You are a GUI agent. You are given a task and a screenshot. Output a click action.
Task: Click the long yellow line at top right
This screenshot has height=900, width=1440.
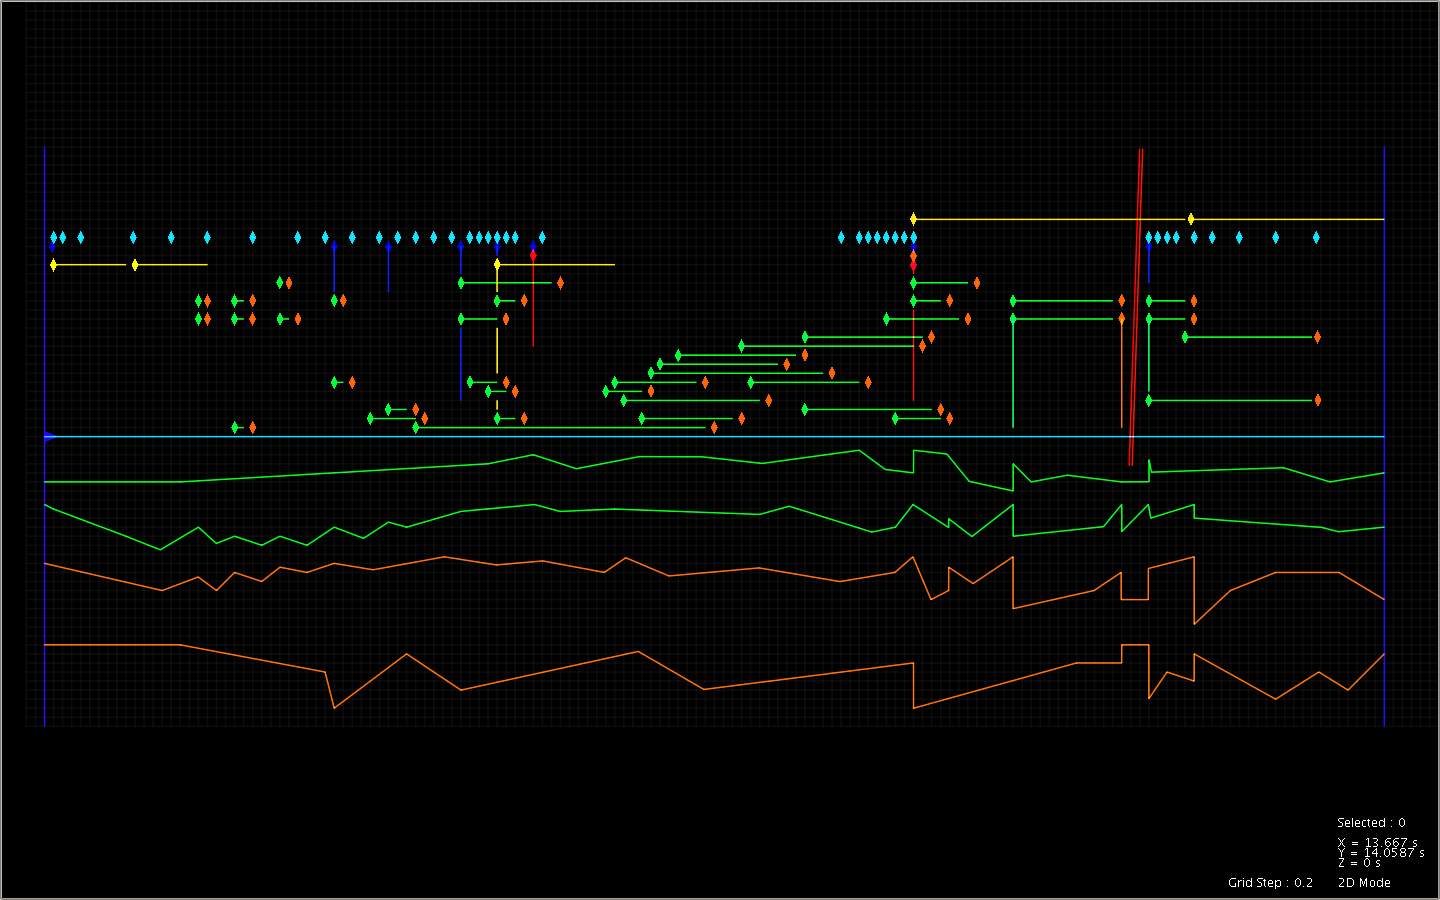1050,219
